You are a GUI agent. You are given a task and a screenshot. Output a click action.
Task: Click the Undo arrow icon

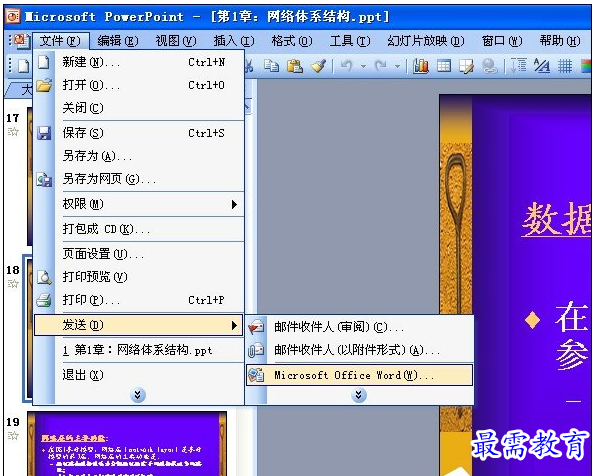346,66
